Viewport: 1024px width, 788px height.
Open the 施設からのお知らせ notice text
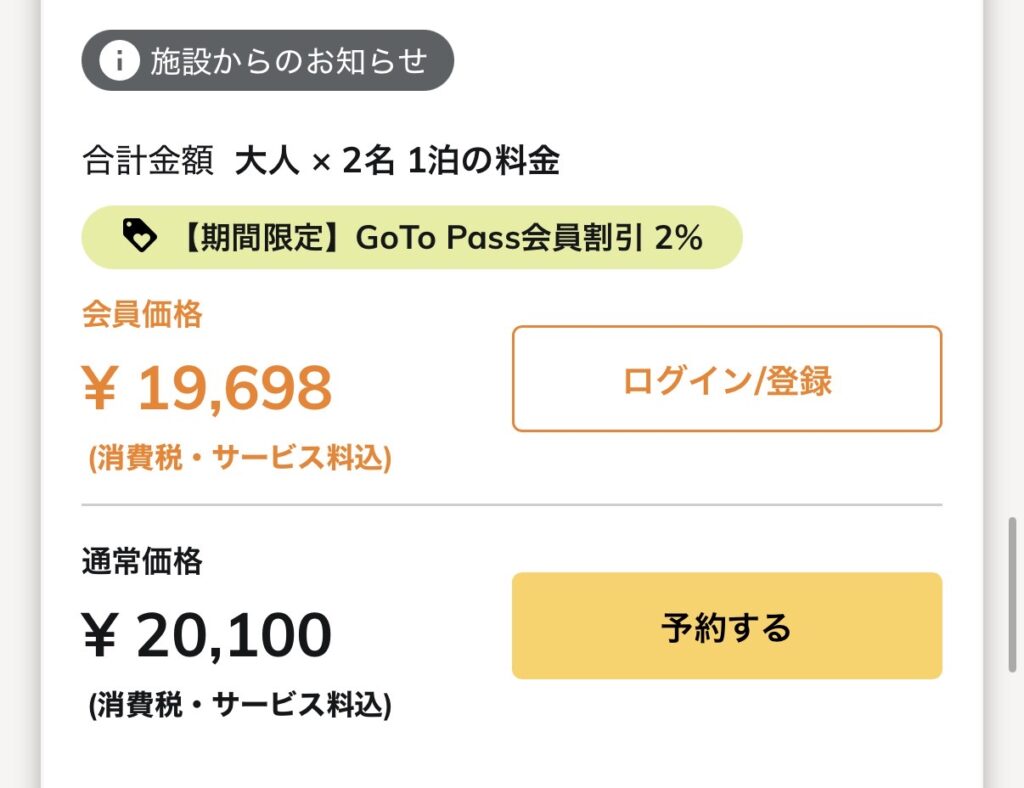(289, 61)
